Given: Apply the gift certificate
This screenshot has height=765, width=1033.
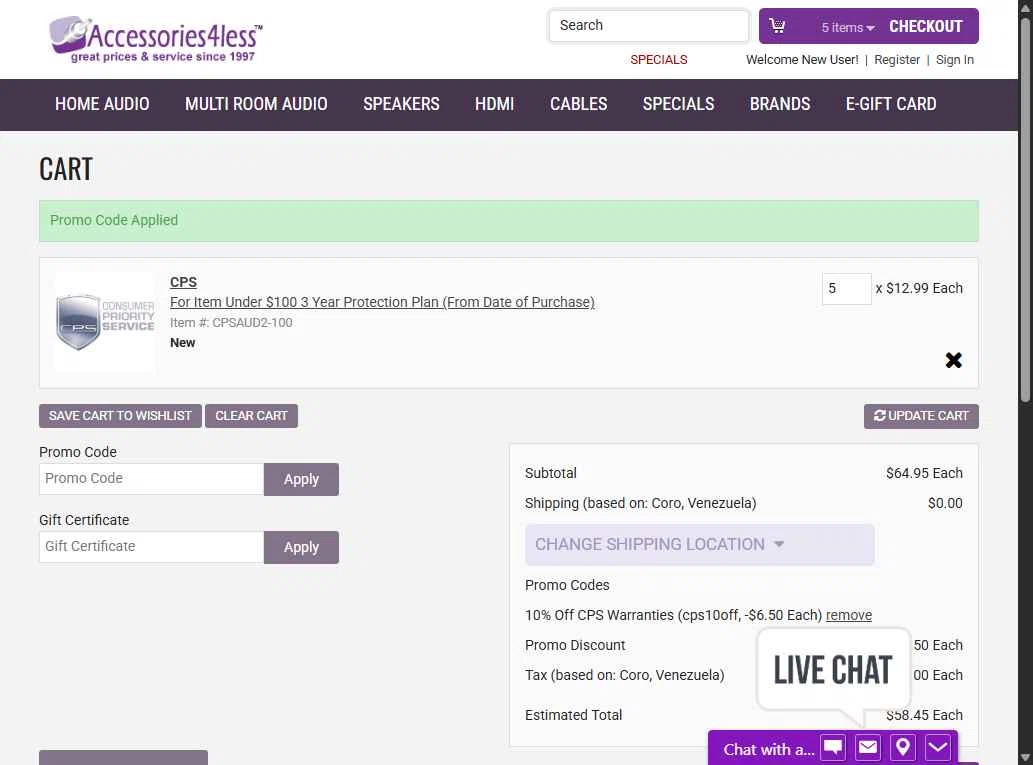Looking at the screenshot, I should click(x=301, y=547).
